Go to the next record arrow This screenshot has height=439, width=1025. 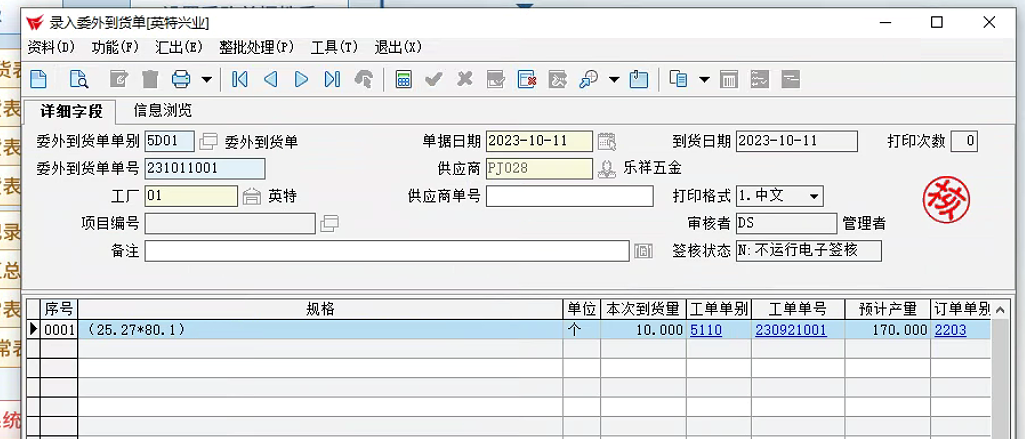pyautogui.click(x=301, y=79)
